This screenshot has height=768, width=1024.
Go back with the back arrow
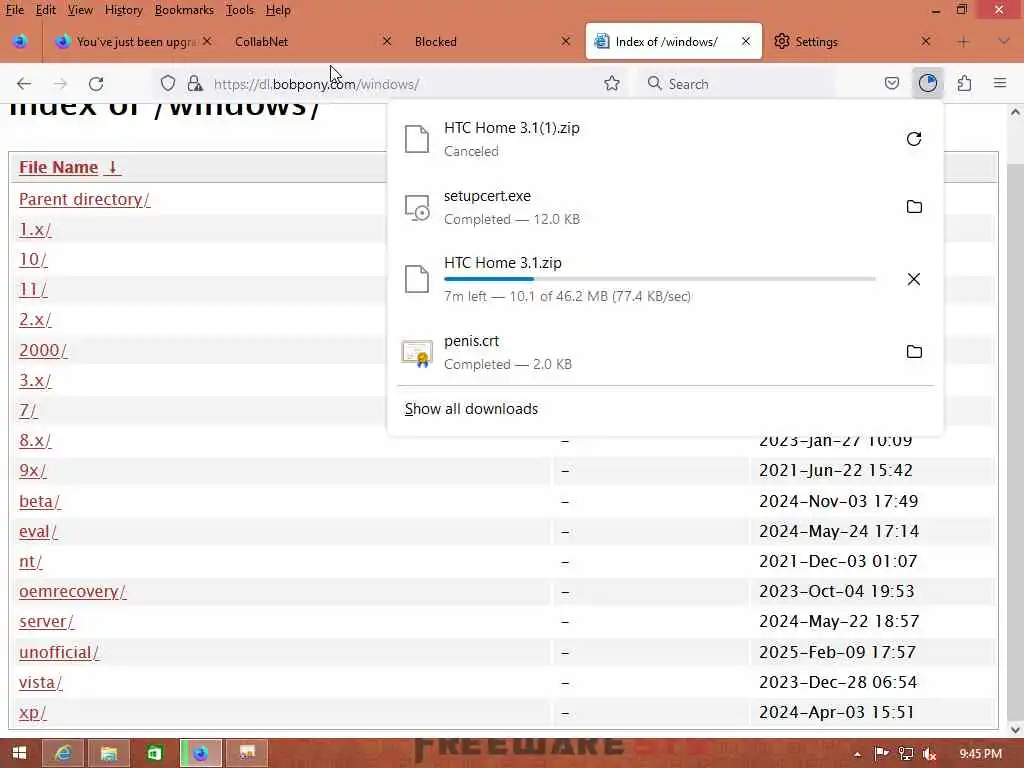(24, 84)
